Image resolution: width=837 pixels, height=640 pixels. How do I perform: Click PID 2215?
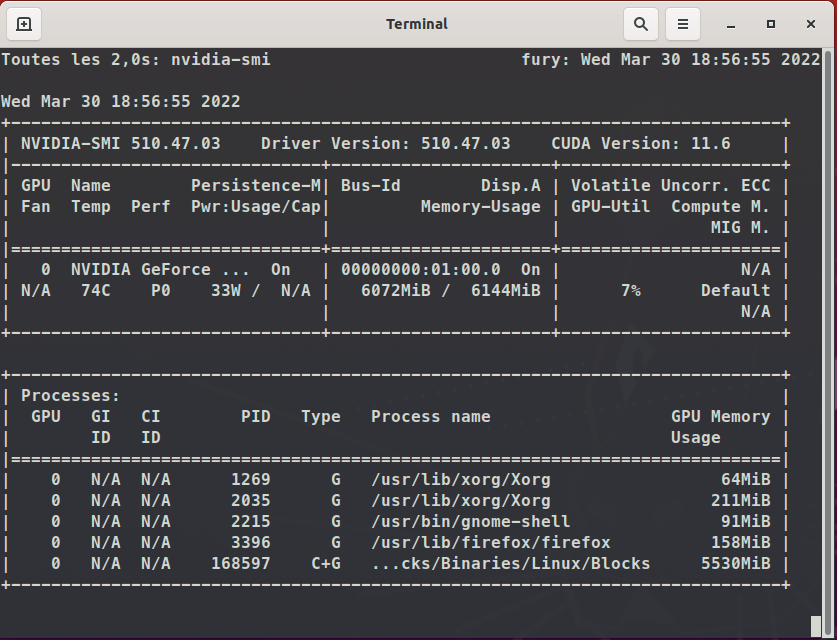pos(251,522)
